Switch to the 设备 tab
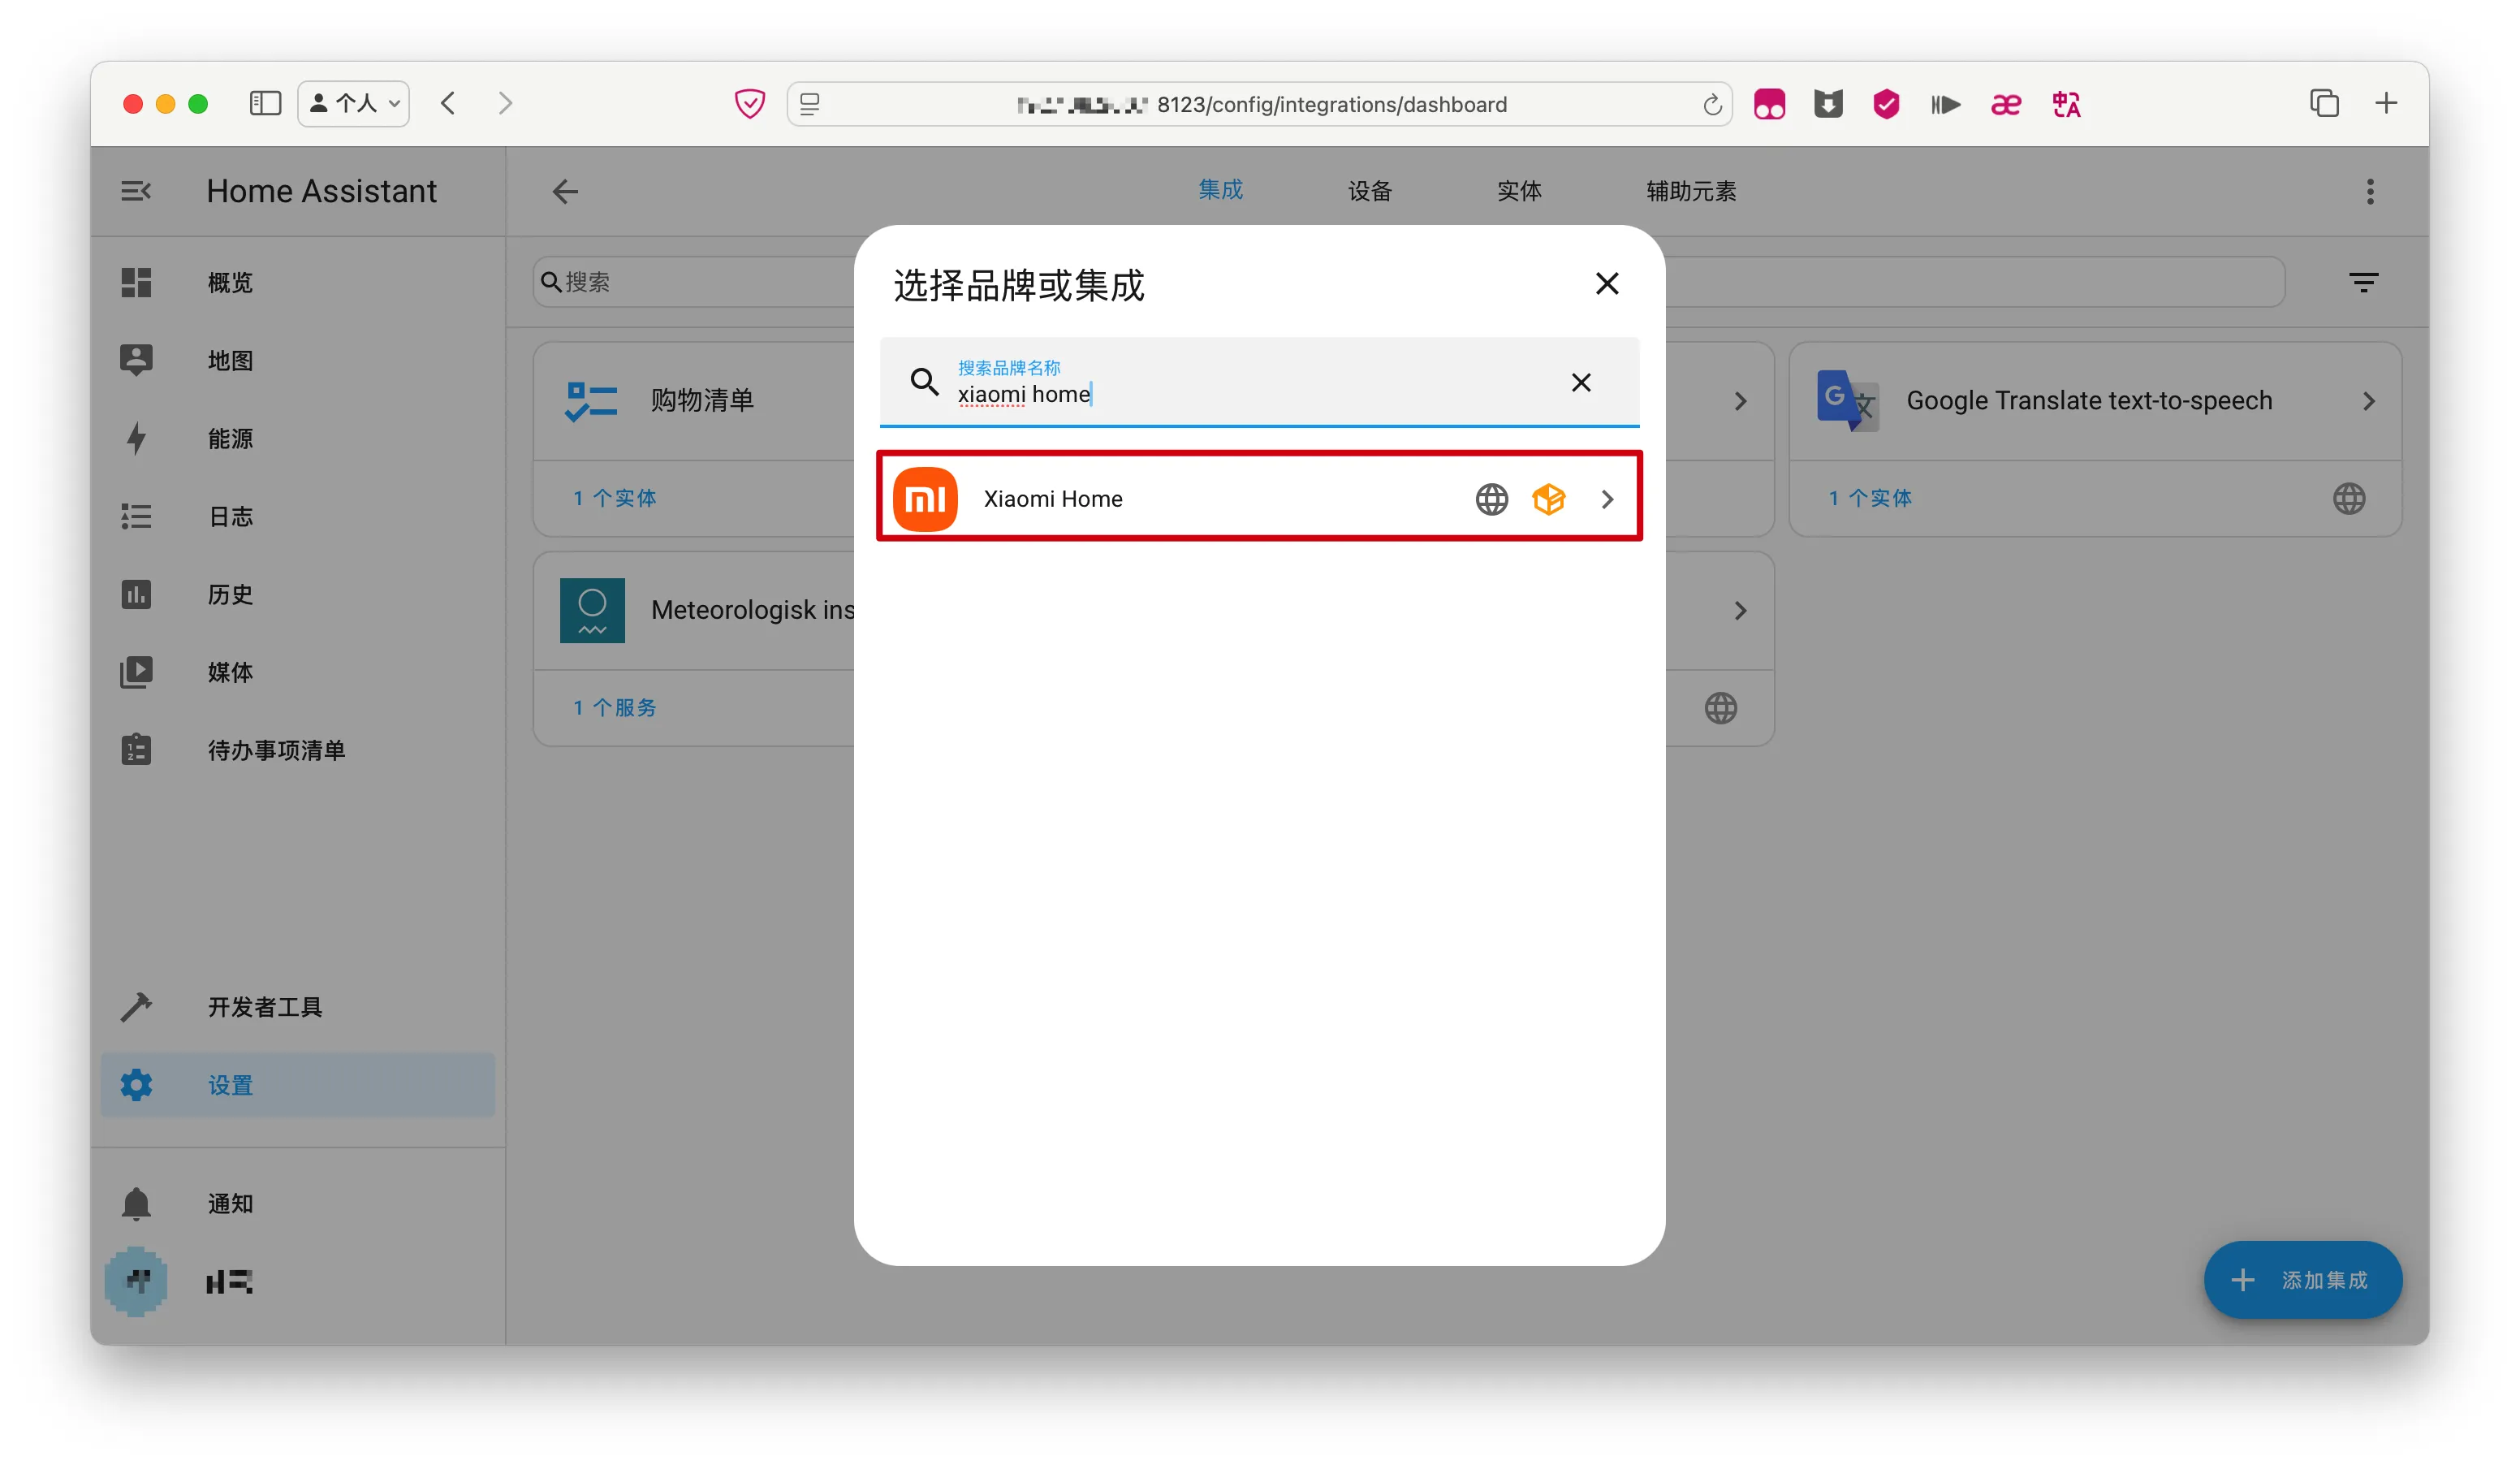The width and height of the screenshot is (2520, 1465). [1370, 191]
